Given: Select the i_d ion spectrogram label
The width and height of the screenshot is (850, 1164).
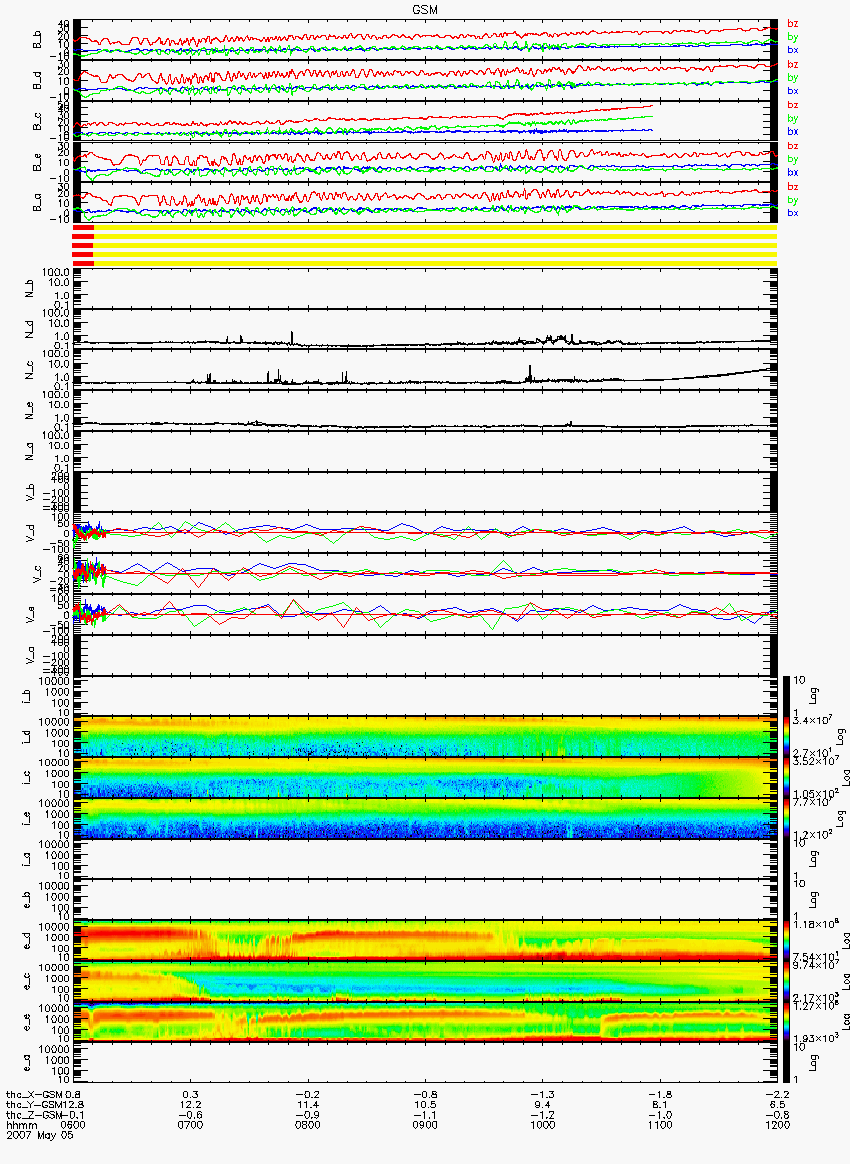Looking at the screenshot, I should (27, 737).
